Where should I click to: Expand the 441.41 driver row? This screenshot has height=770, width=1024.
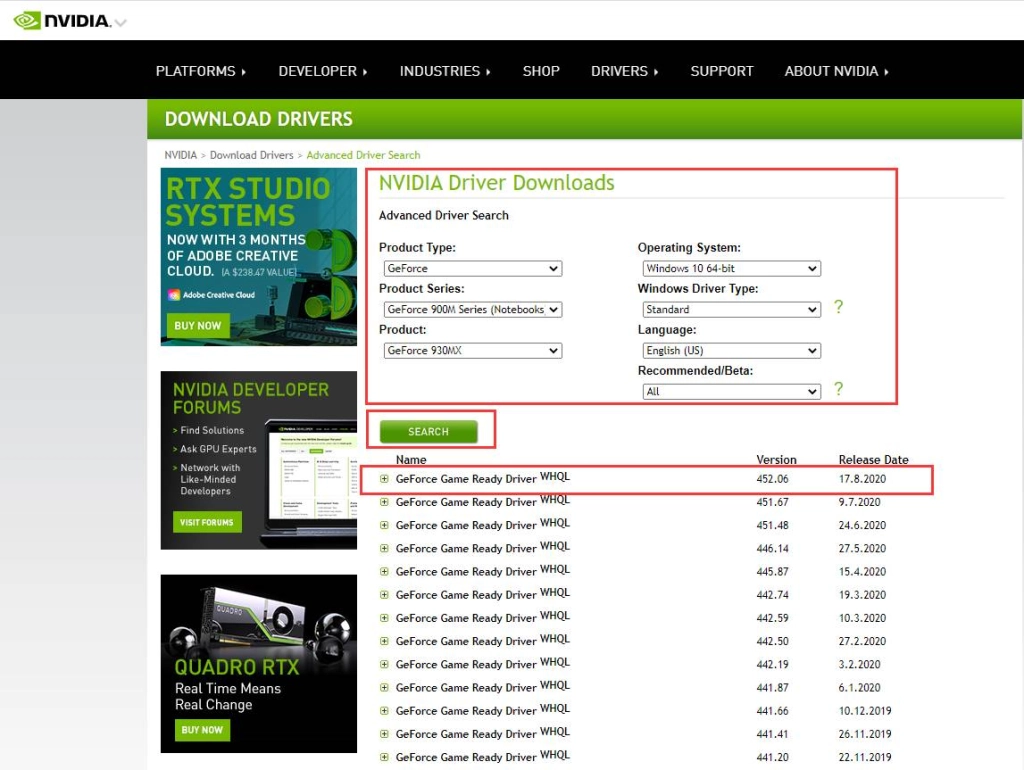(384, 734)
